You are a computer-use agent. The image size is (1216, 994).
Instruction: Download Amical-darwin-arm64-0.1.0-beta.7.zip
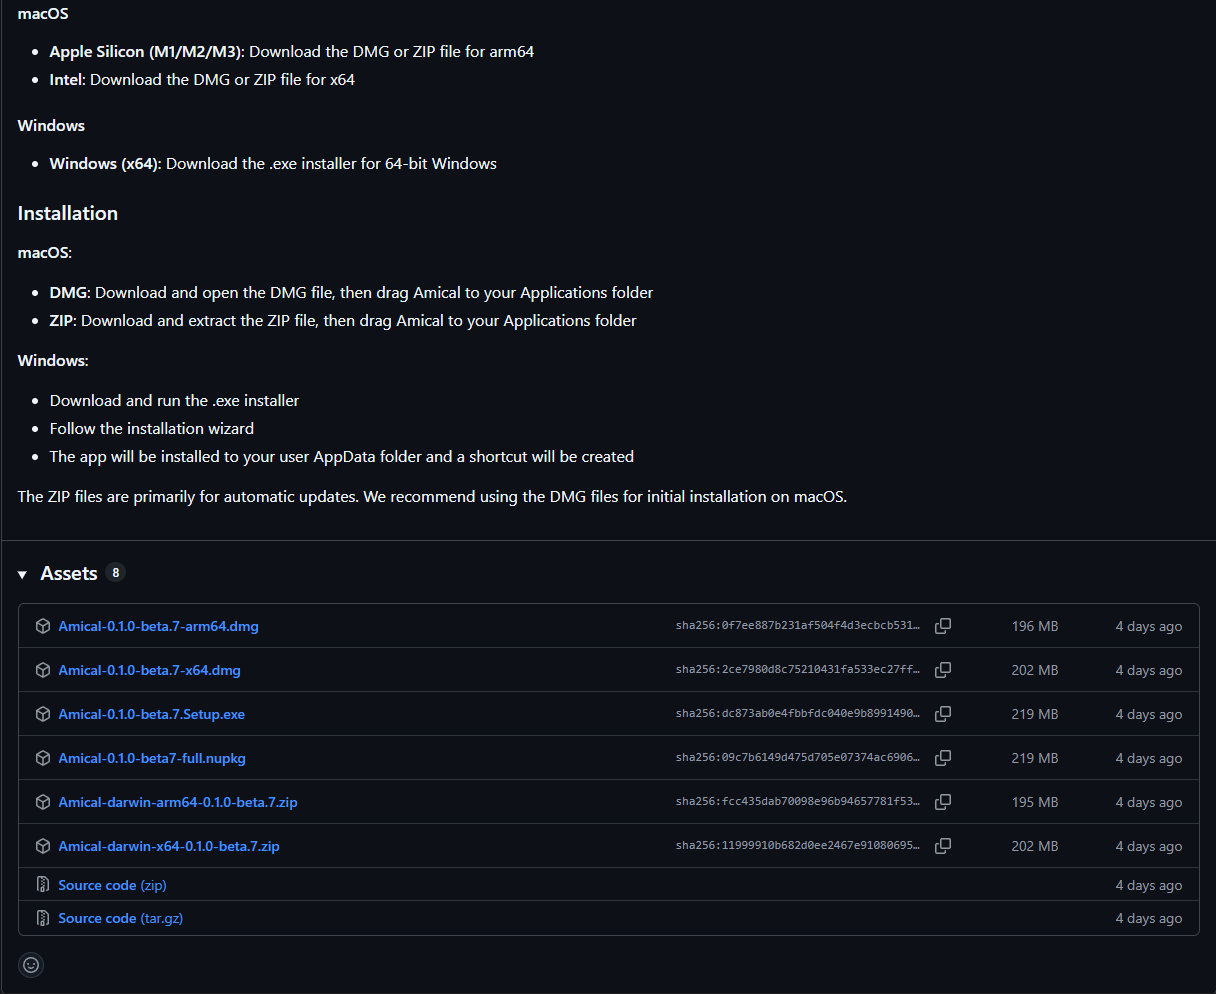click(x=178, y=802)
